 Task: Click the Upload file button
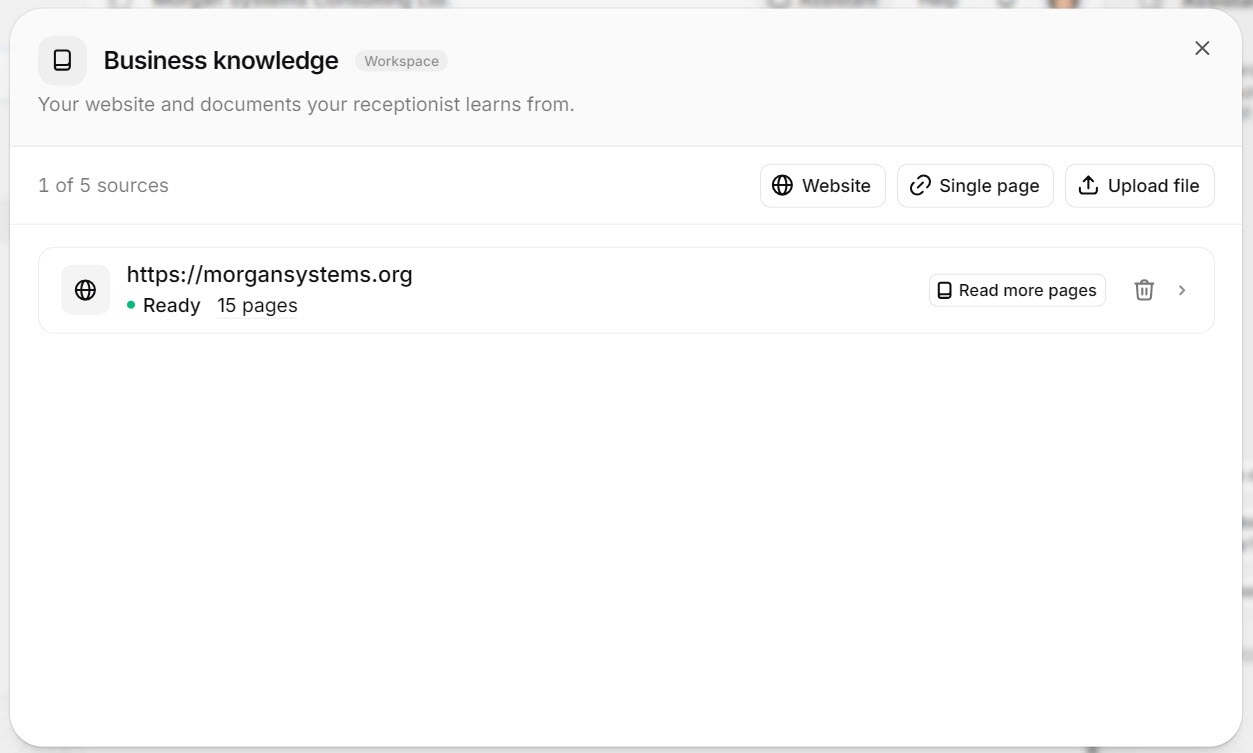pos(1139,186)
